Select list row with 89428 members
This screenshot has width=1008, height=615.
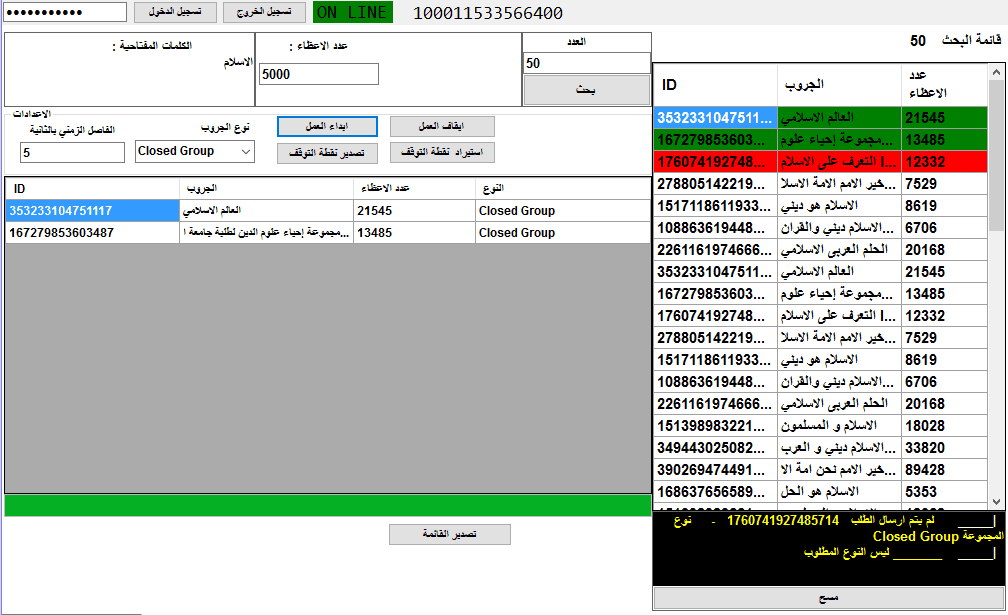820,470
